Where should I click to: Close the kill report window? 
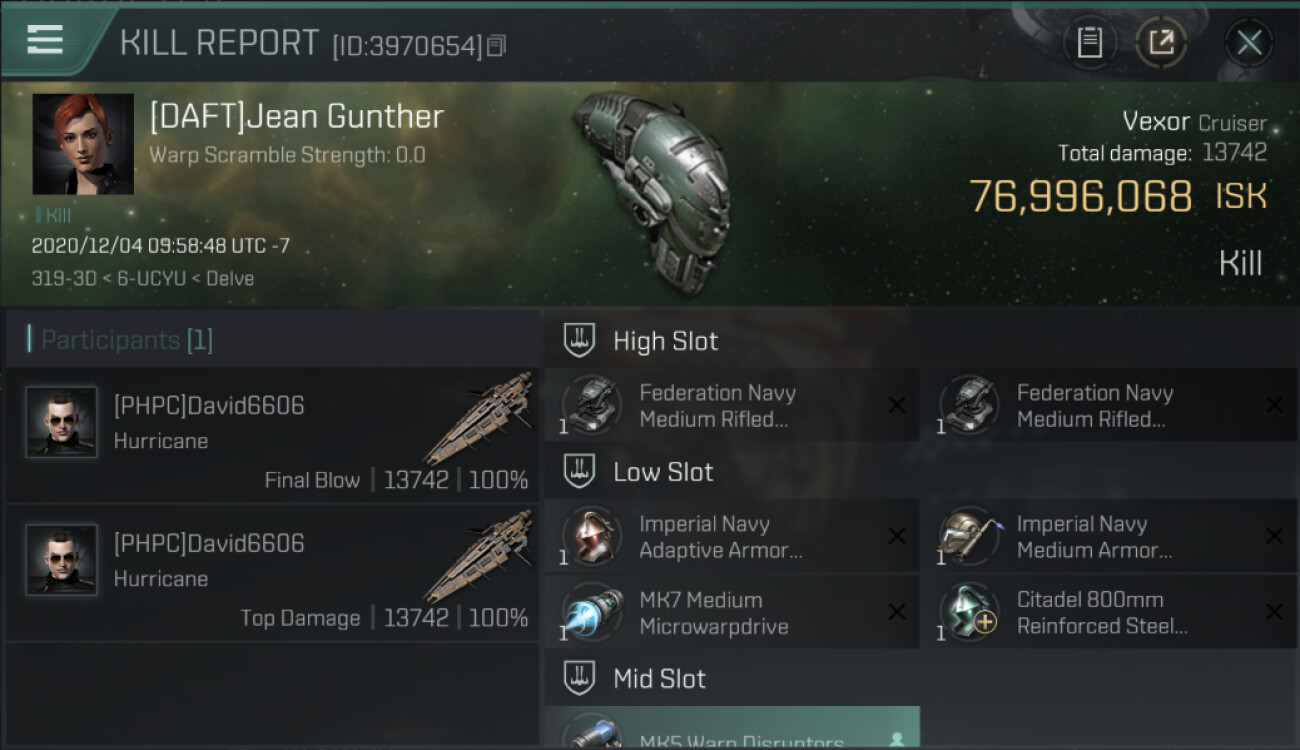(1249, 43)
